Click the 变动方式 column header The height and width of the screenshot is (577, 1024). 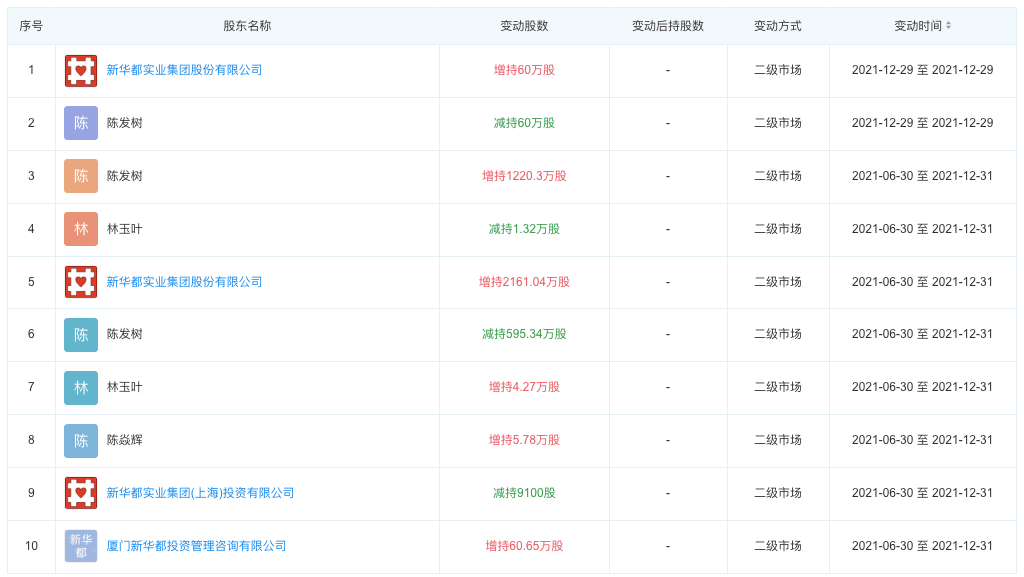click(x=778, y=26)
